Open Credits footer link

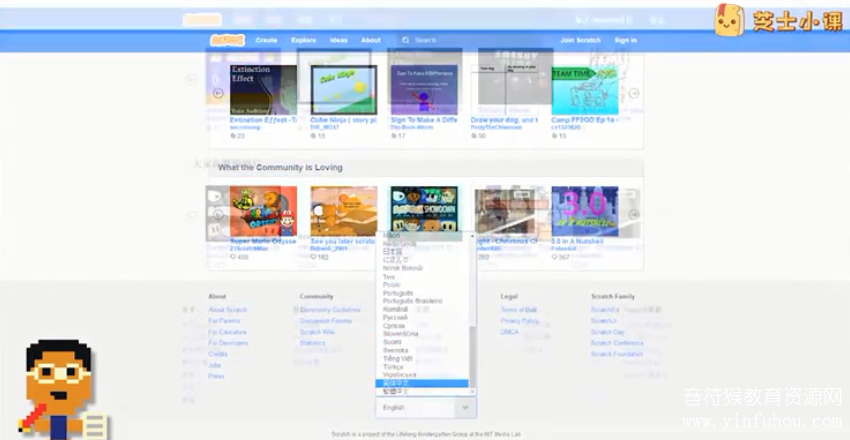tap(218, 354)
